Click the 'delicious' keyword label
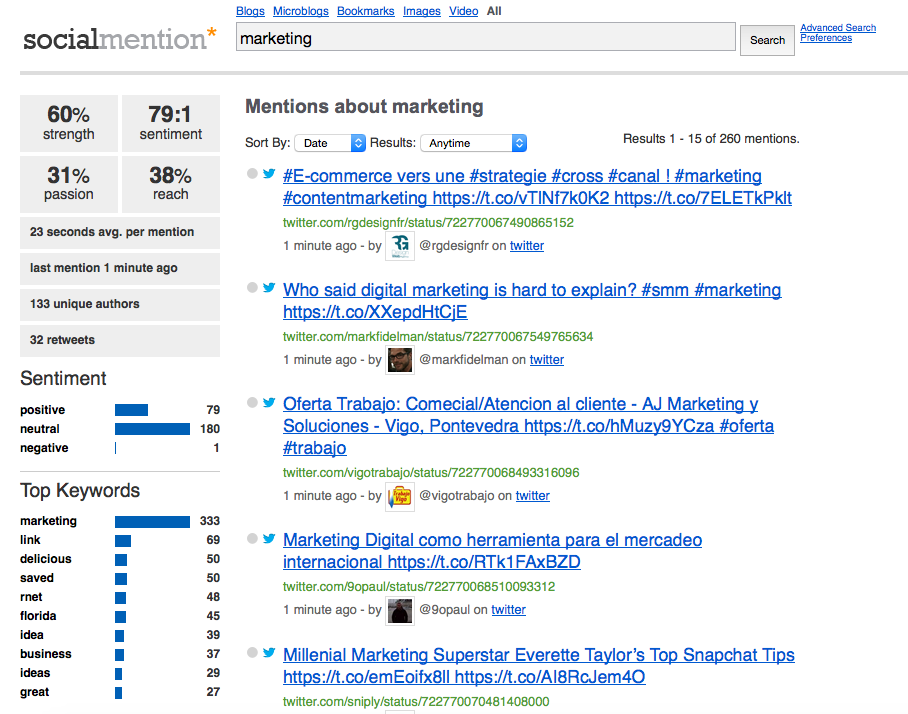This screenshot has height=714, width=908. tap(46, 559)
